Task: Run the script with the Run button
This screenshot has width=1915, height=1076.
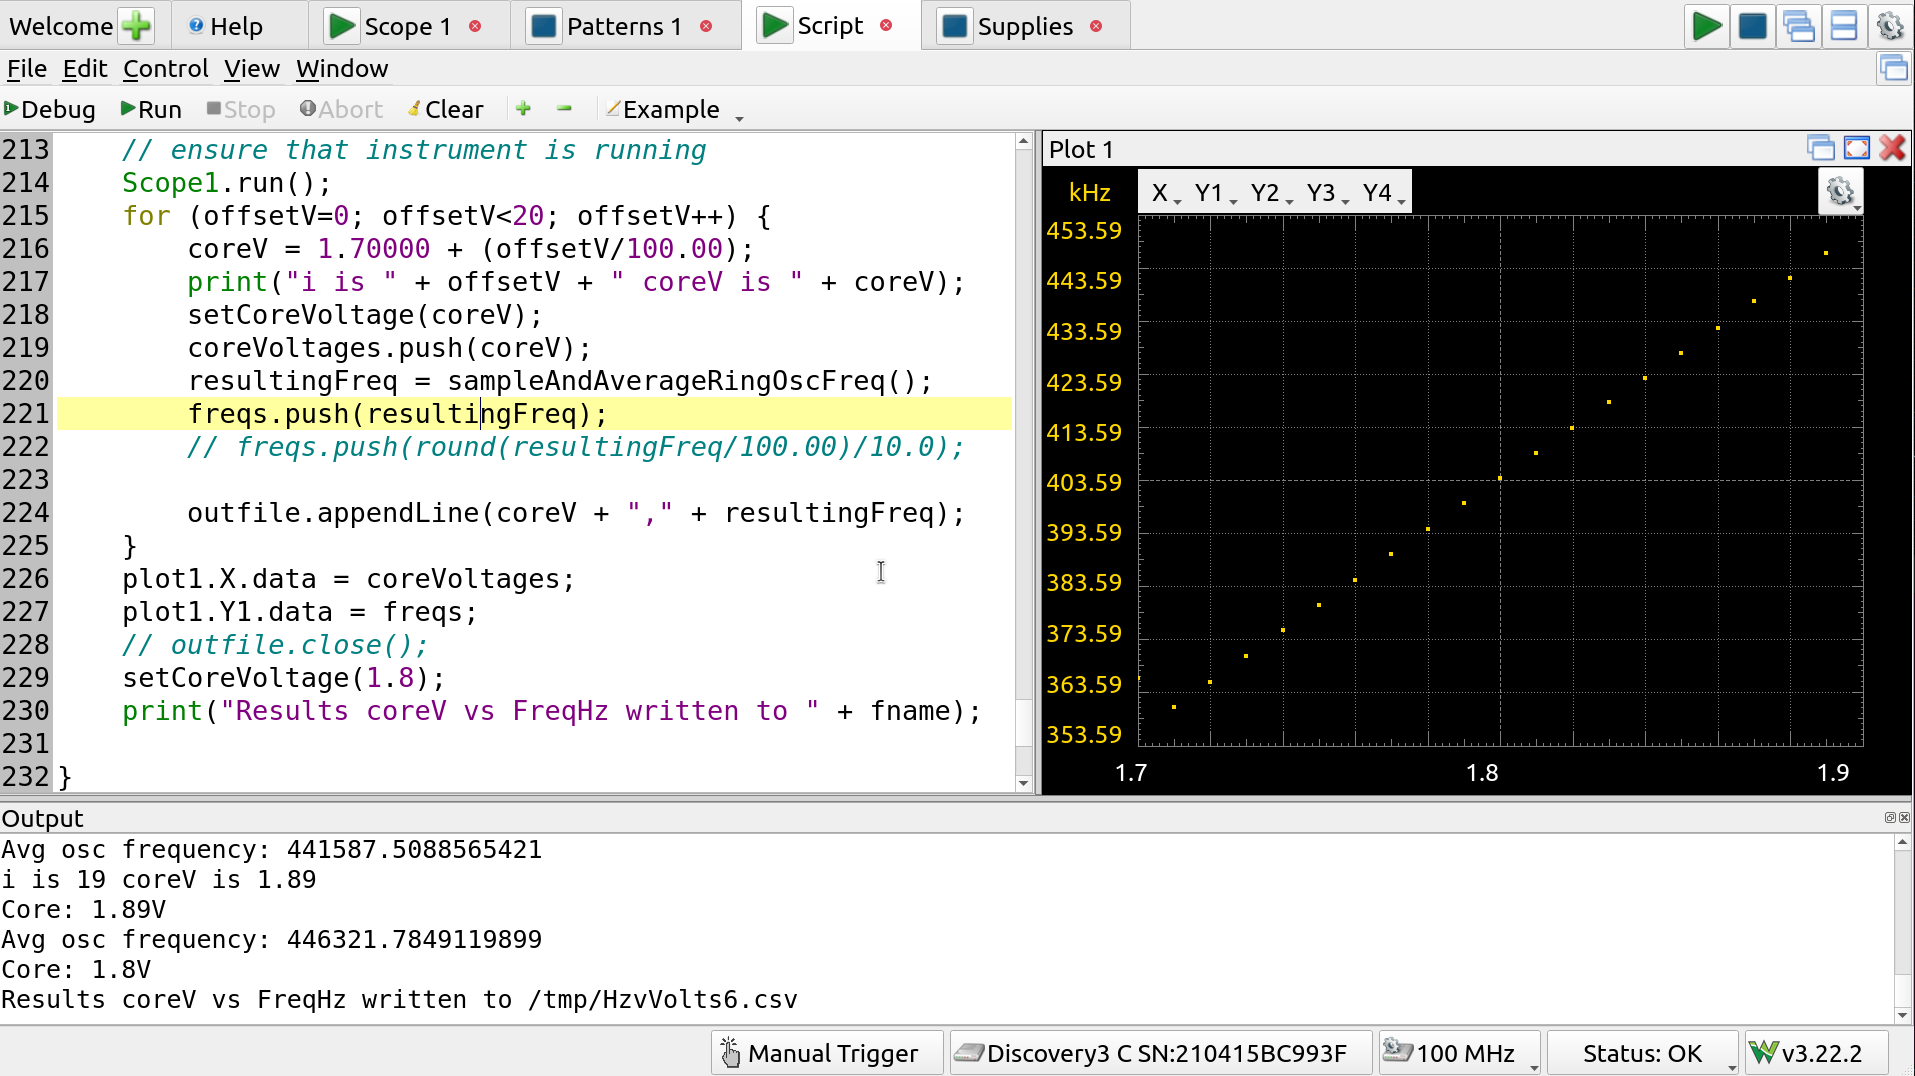Action: coord(151,109)
